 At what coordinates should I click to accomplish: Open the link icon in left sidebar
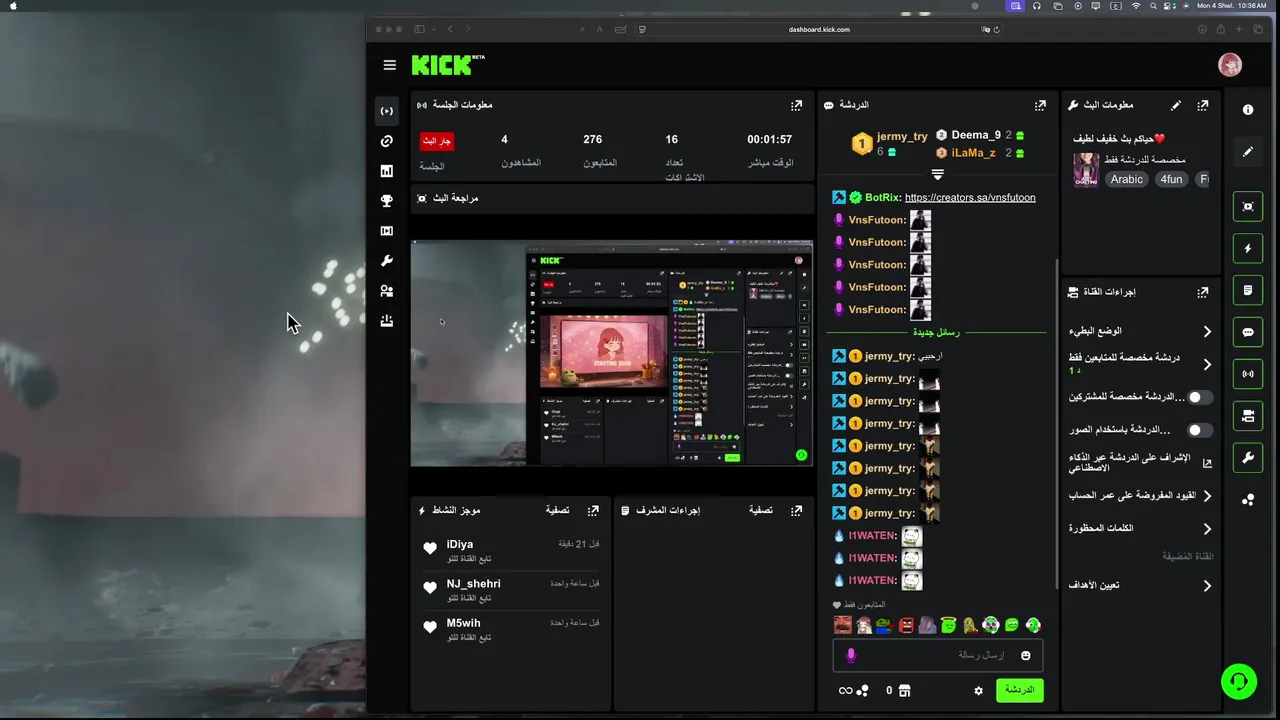(387, 141)
